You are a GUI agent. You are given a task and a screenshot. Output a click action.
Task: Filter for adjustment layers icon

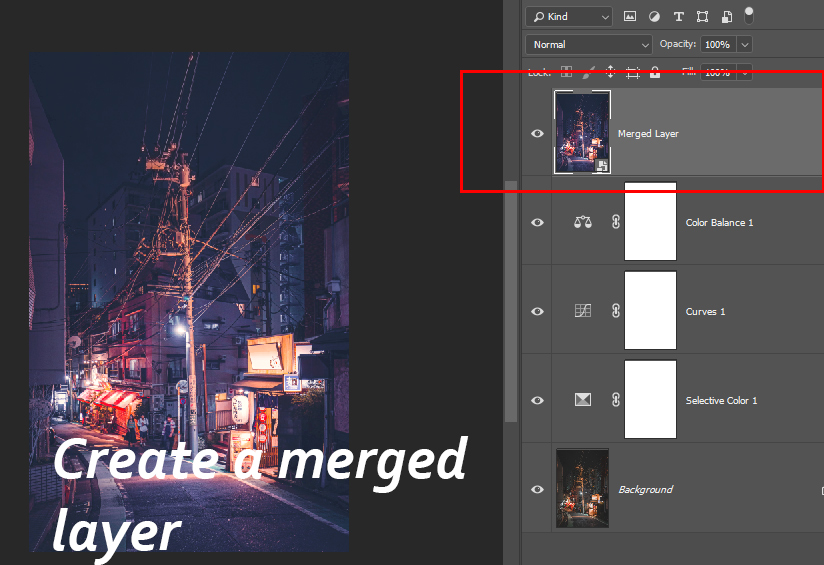654,16
